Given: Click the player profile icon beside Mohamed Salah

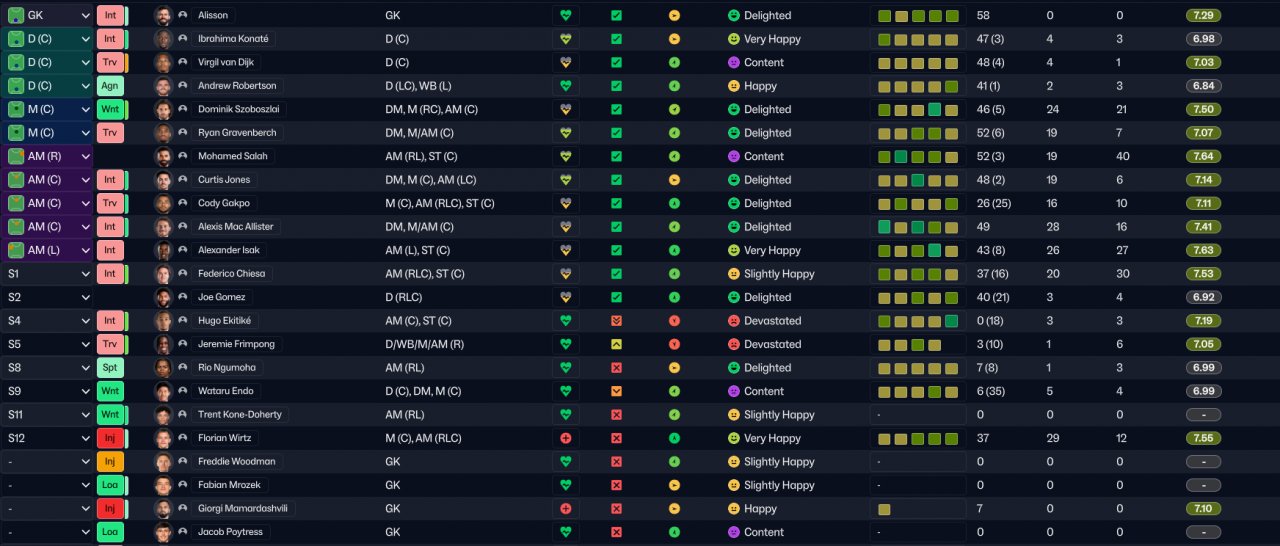Looking at the screenshot, I should [182, 157].
